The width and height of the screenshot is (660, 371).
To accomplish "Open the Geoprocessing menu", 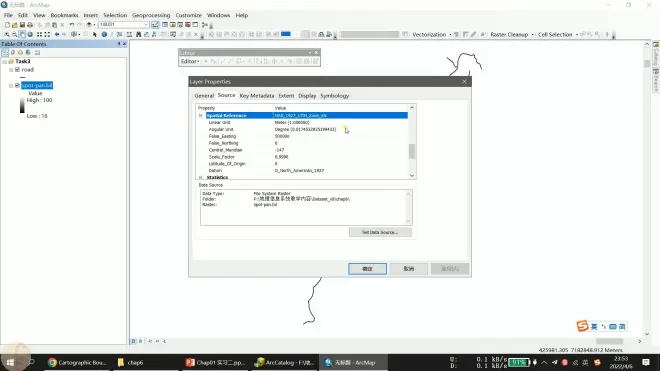I will pos(151,15).
